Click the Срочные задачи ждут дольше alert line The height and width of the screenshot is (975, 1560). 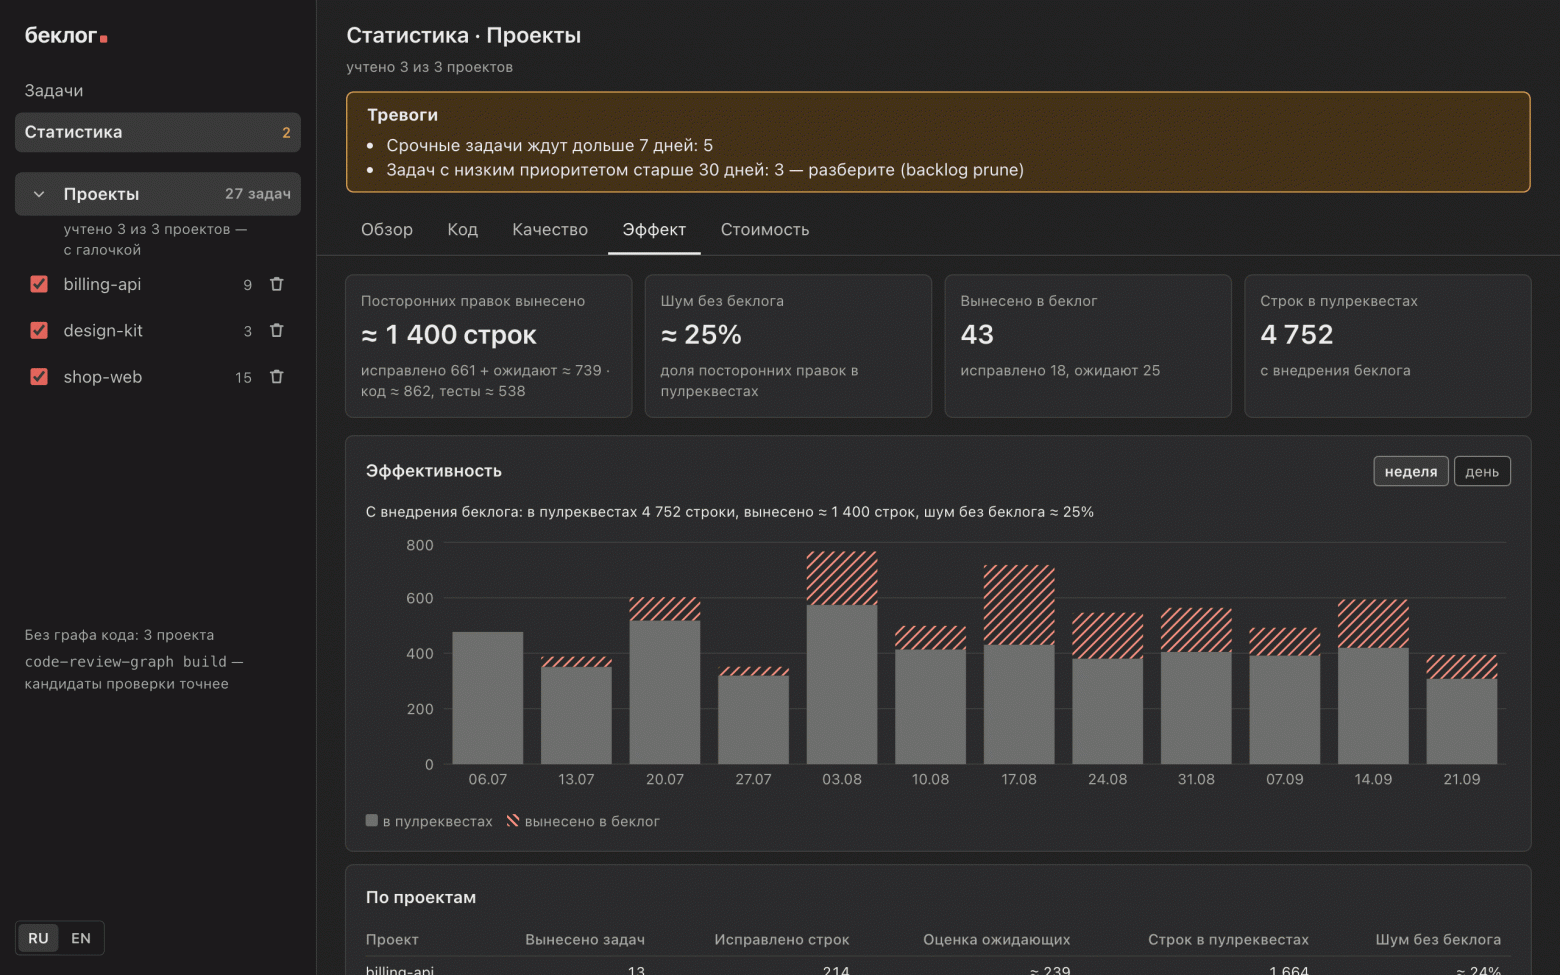(550, 146)
